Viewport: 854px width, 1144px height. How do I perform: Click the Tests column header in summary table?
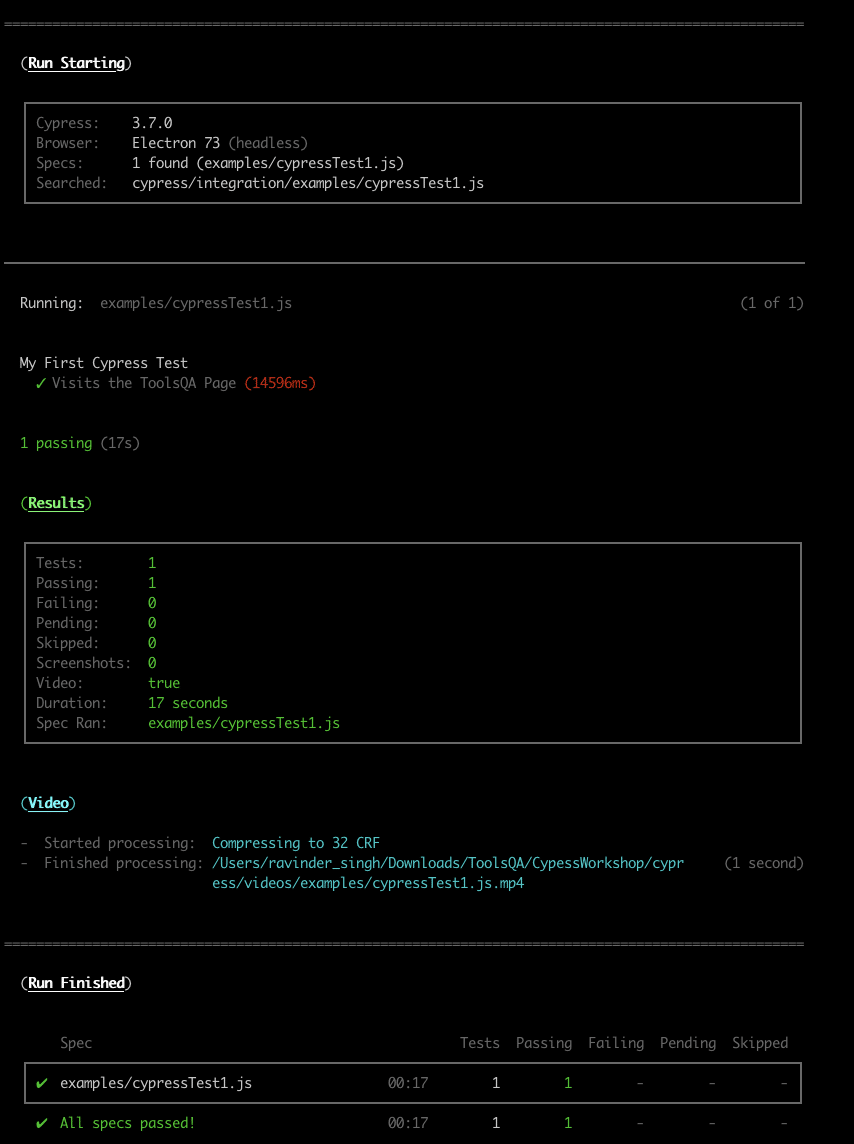[480, 1043]
